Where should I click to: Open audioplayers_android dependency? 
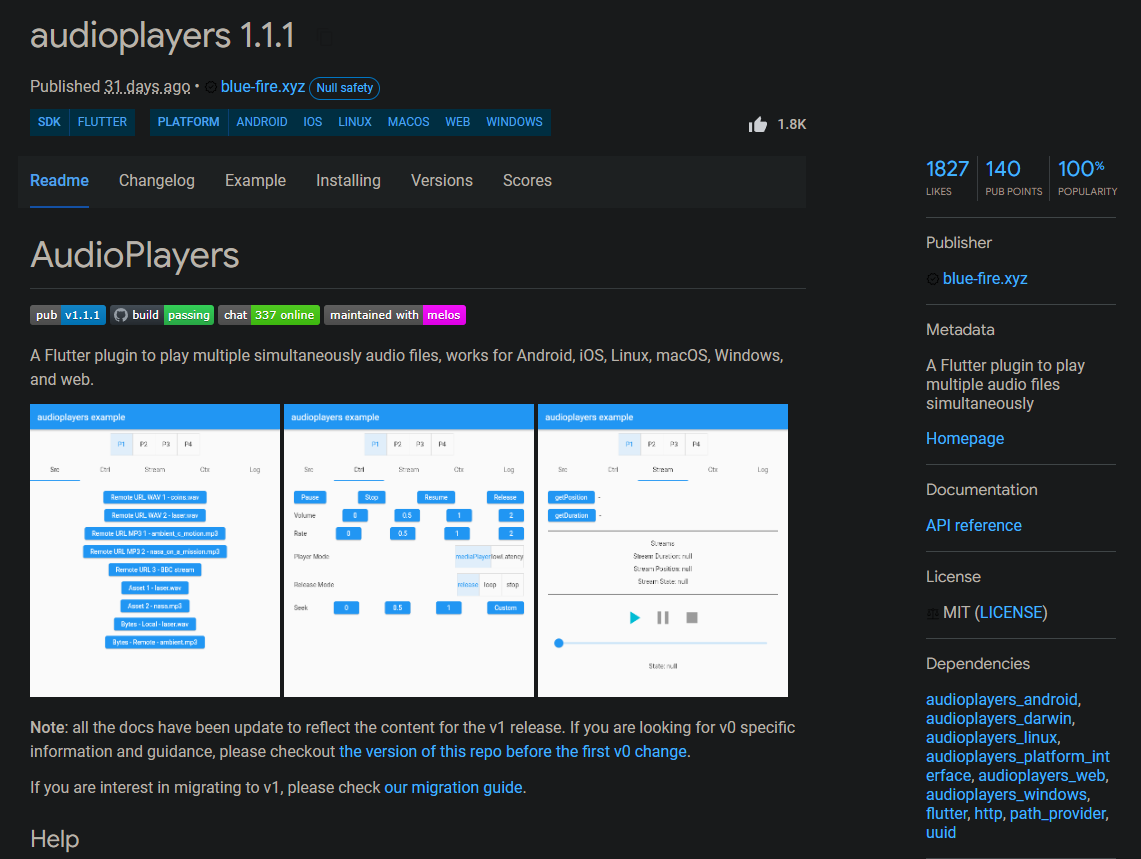click(x=1001, y=700)
